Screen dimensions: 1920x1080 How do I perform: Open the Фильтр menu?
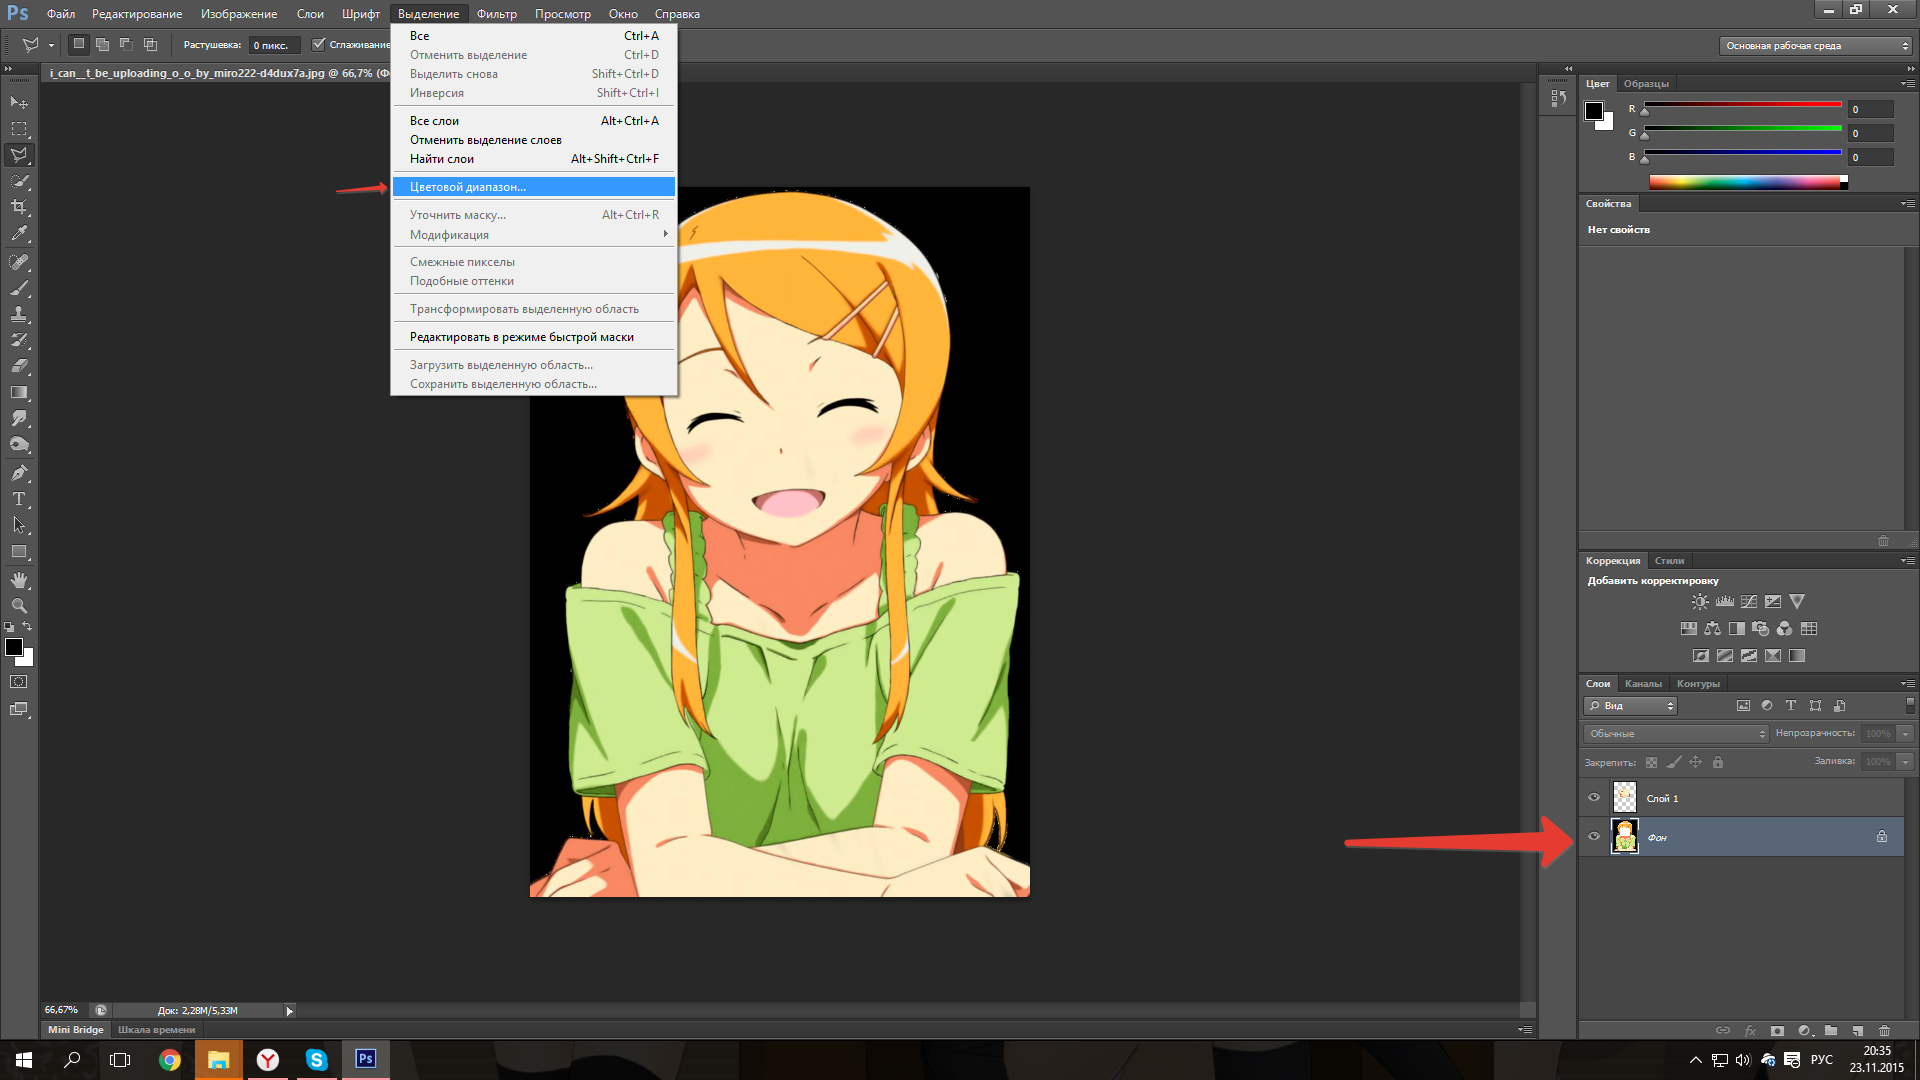click(496, 14)
